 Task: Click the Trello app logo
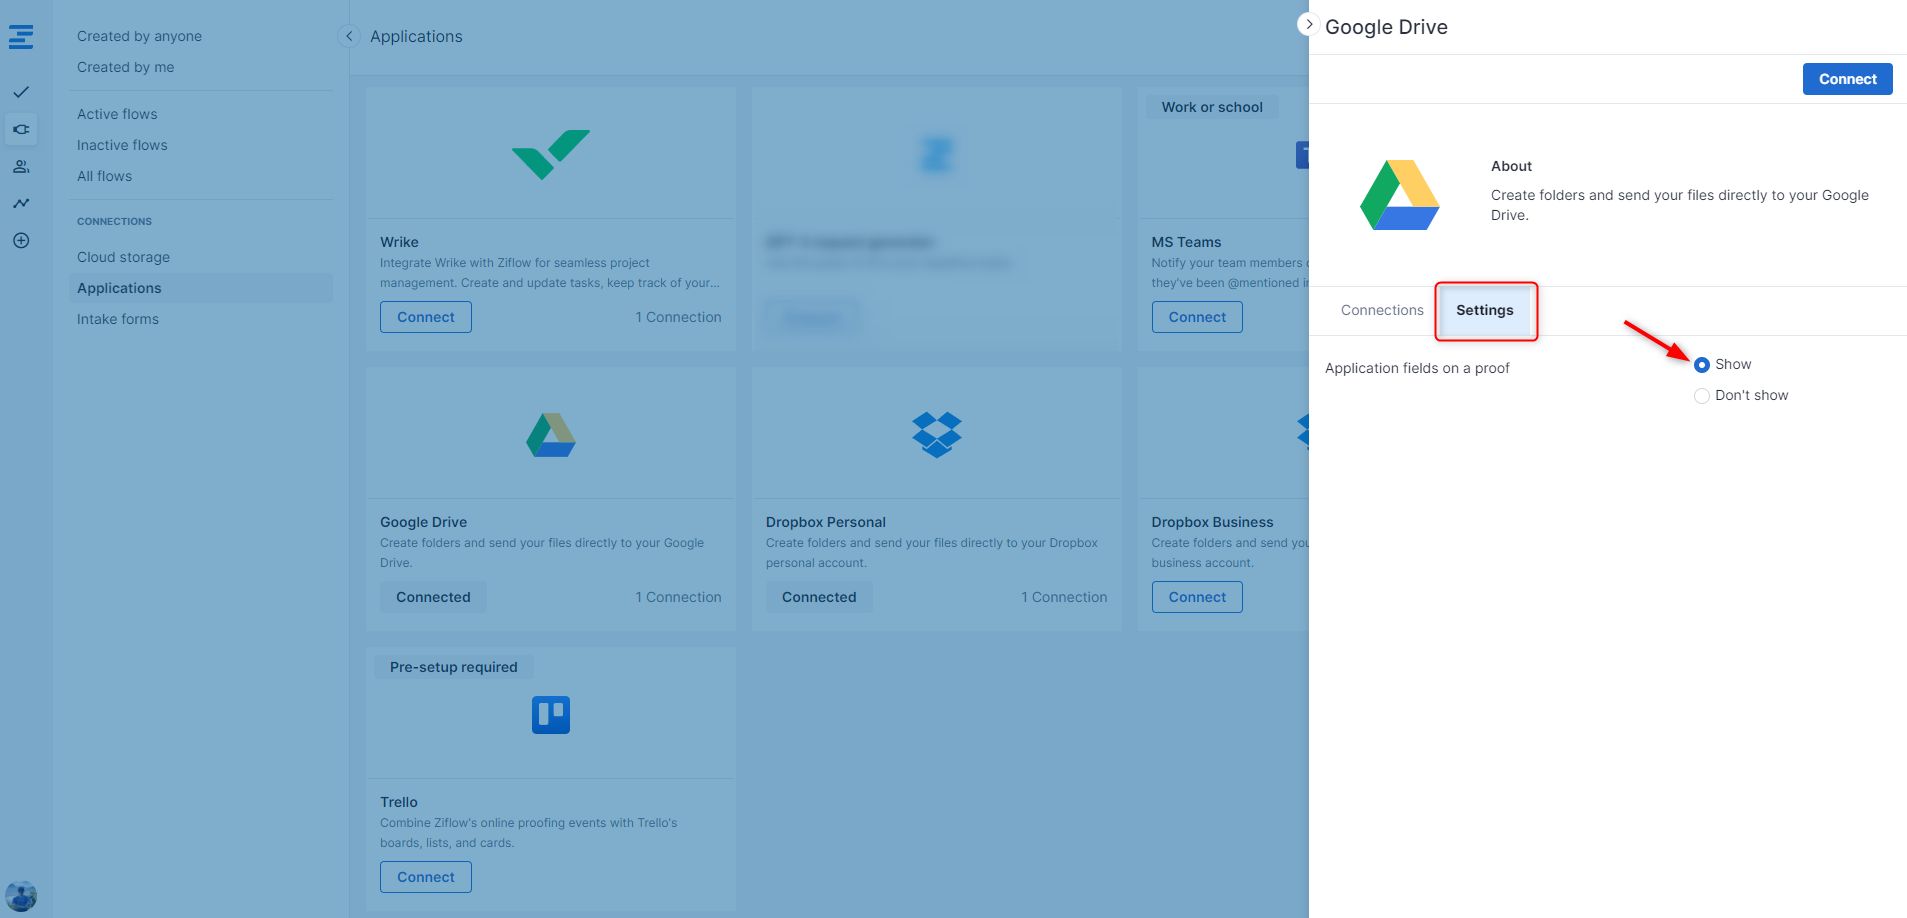click(550, 715)
